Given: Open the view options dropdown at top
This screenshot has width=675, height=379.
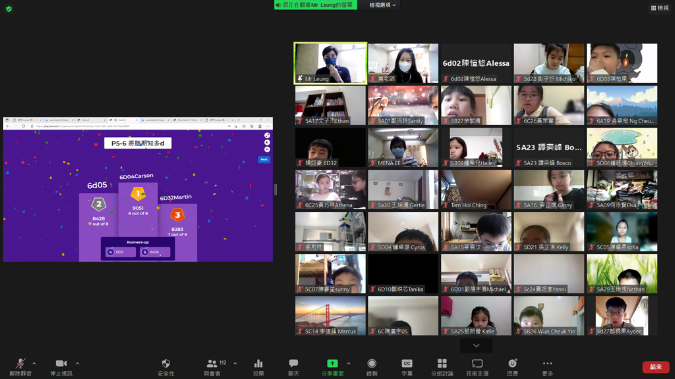Looking at the screenshot, I should (382, 5).
